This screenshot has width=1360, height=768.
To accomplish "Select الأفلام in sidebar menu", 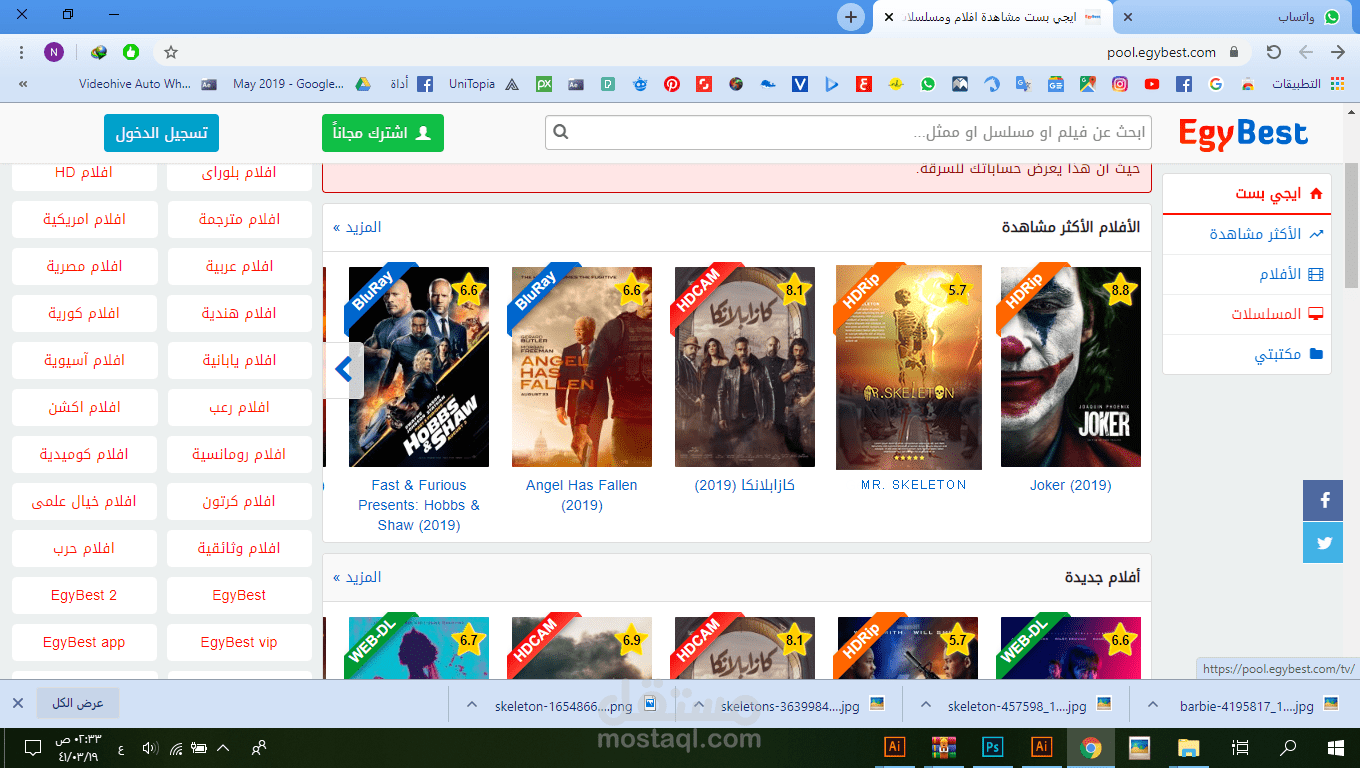I will click(x=1247, y=274).
